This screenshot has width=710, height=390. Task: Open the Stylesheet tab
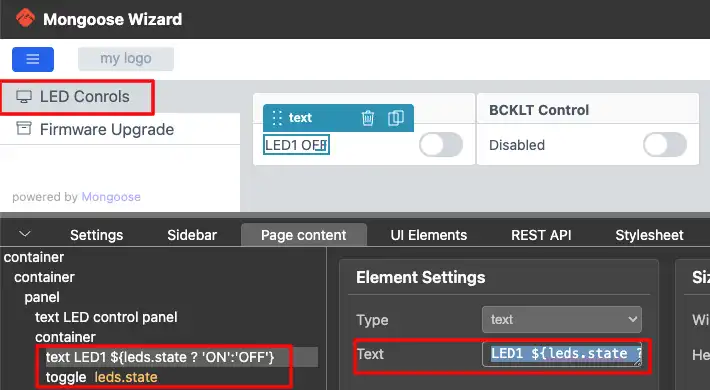[x=649, y=235]
